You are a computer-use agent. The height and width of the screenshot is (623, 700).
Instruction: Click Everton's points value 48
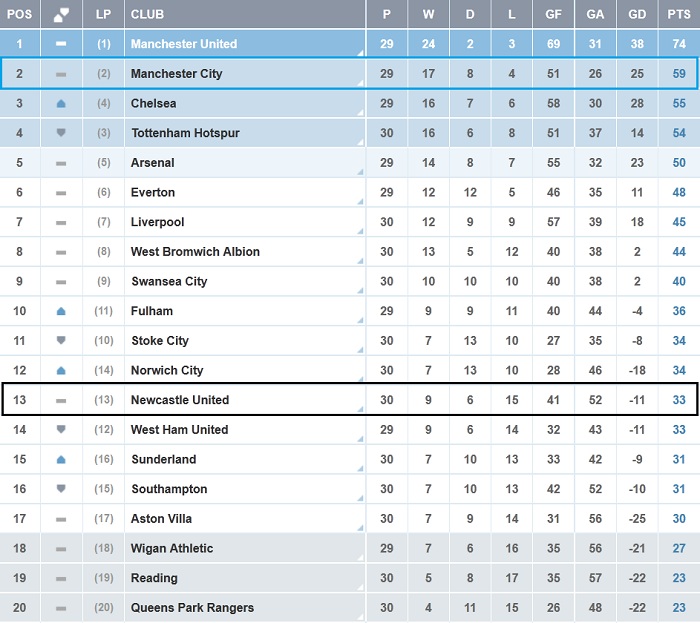coord(679,192)
